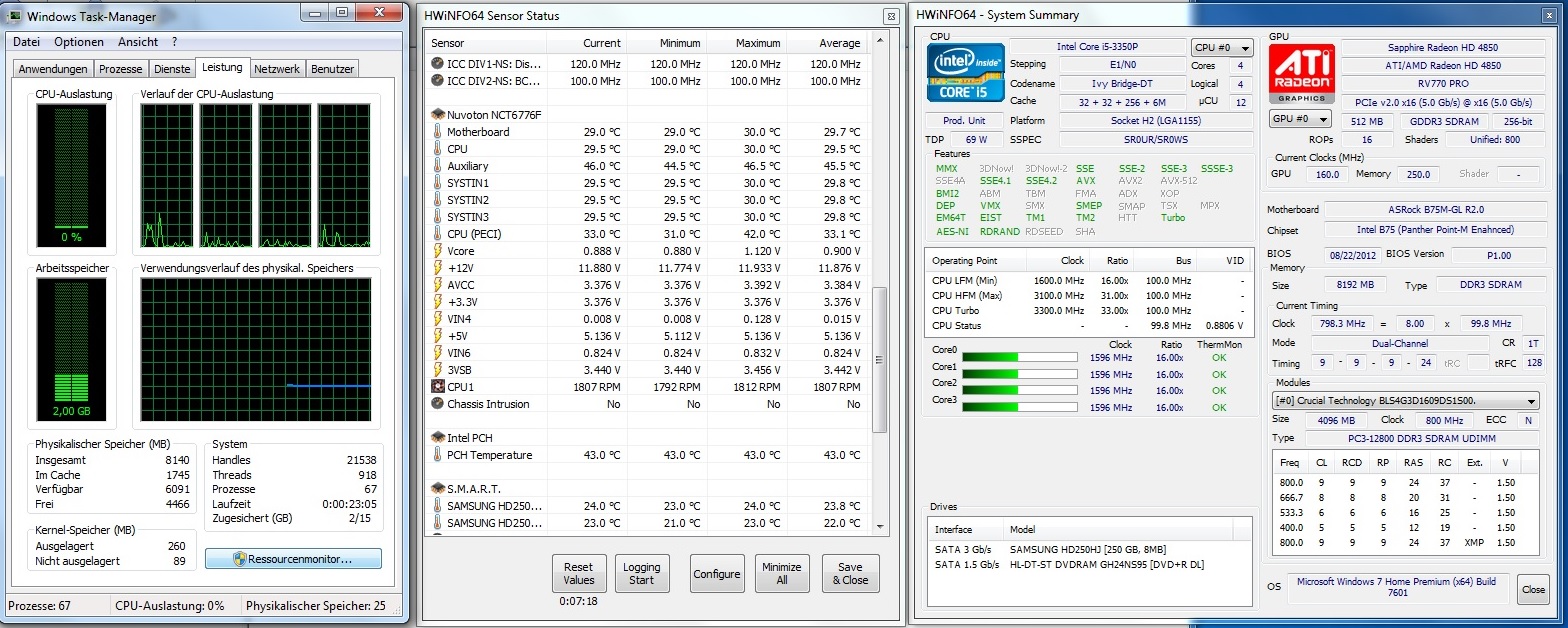Click the Task-Manager title bar icon

(15, 14)
